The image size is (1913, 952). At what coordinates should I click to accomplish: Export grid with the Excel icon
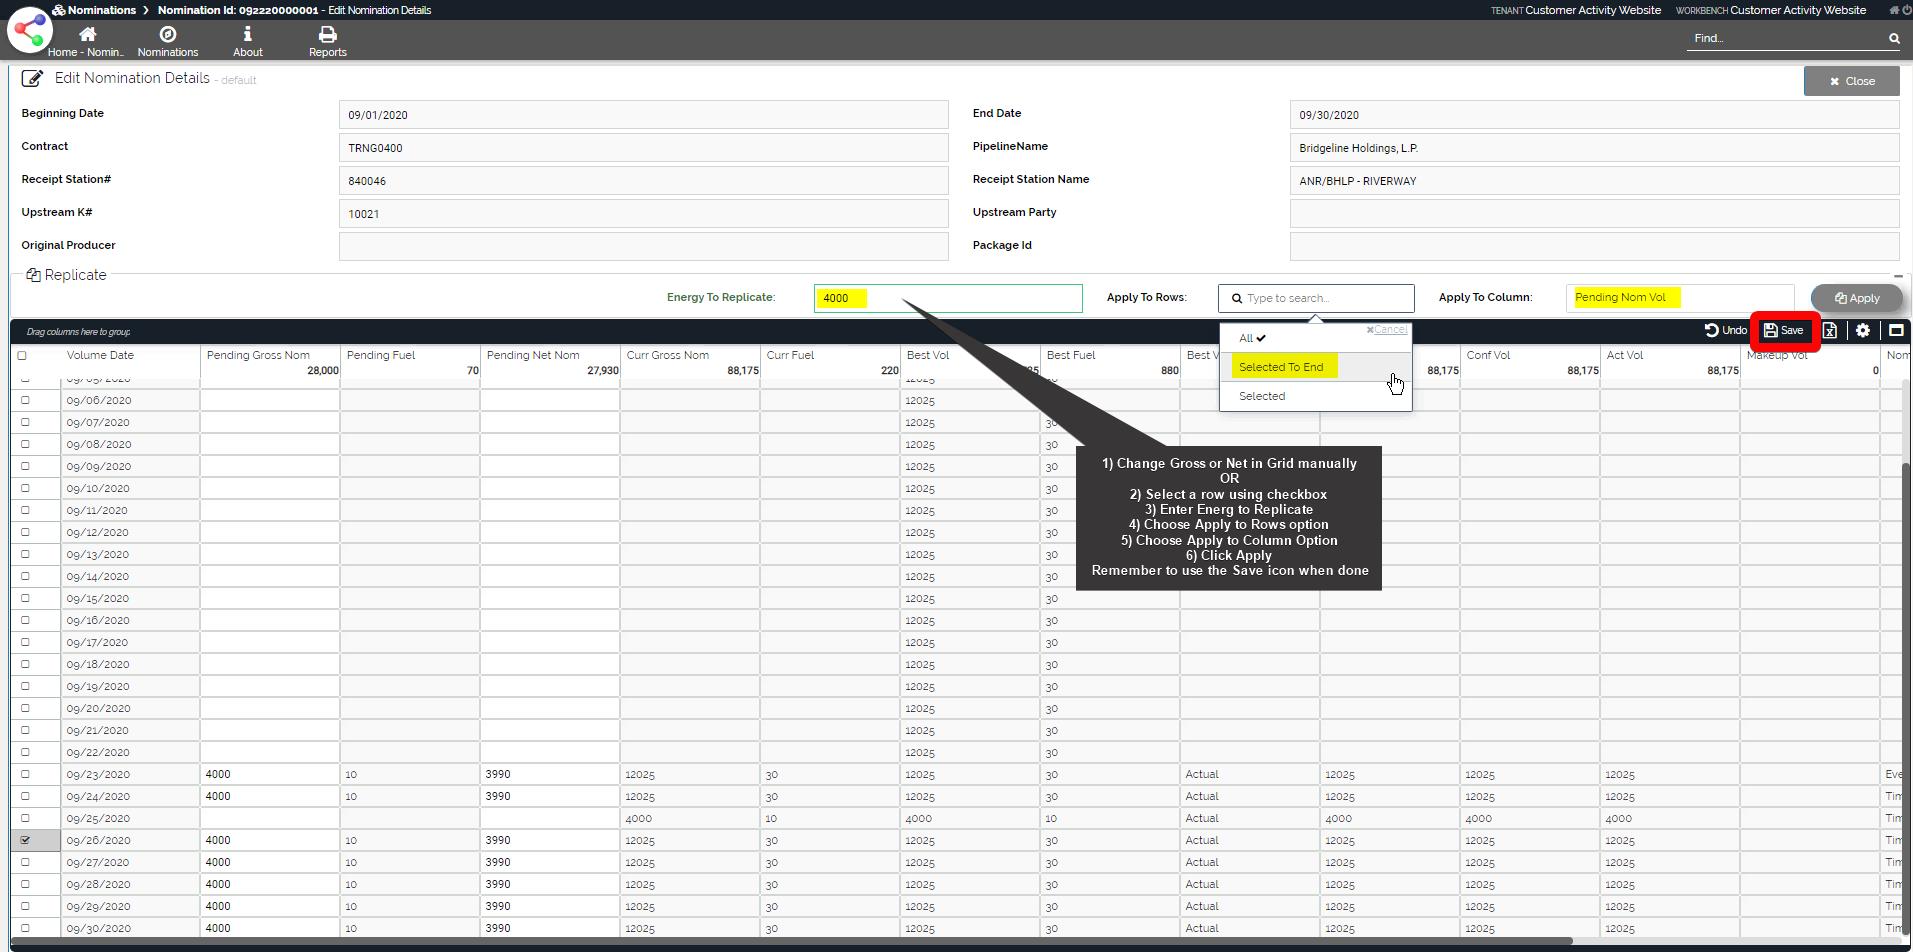tap(1829, 330)
